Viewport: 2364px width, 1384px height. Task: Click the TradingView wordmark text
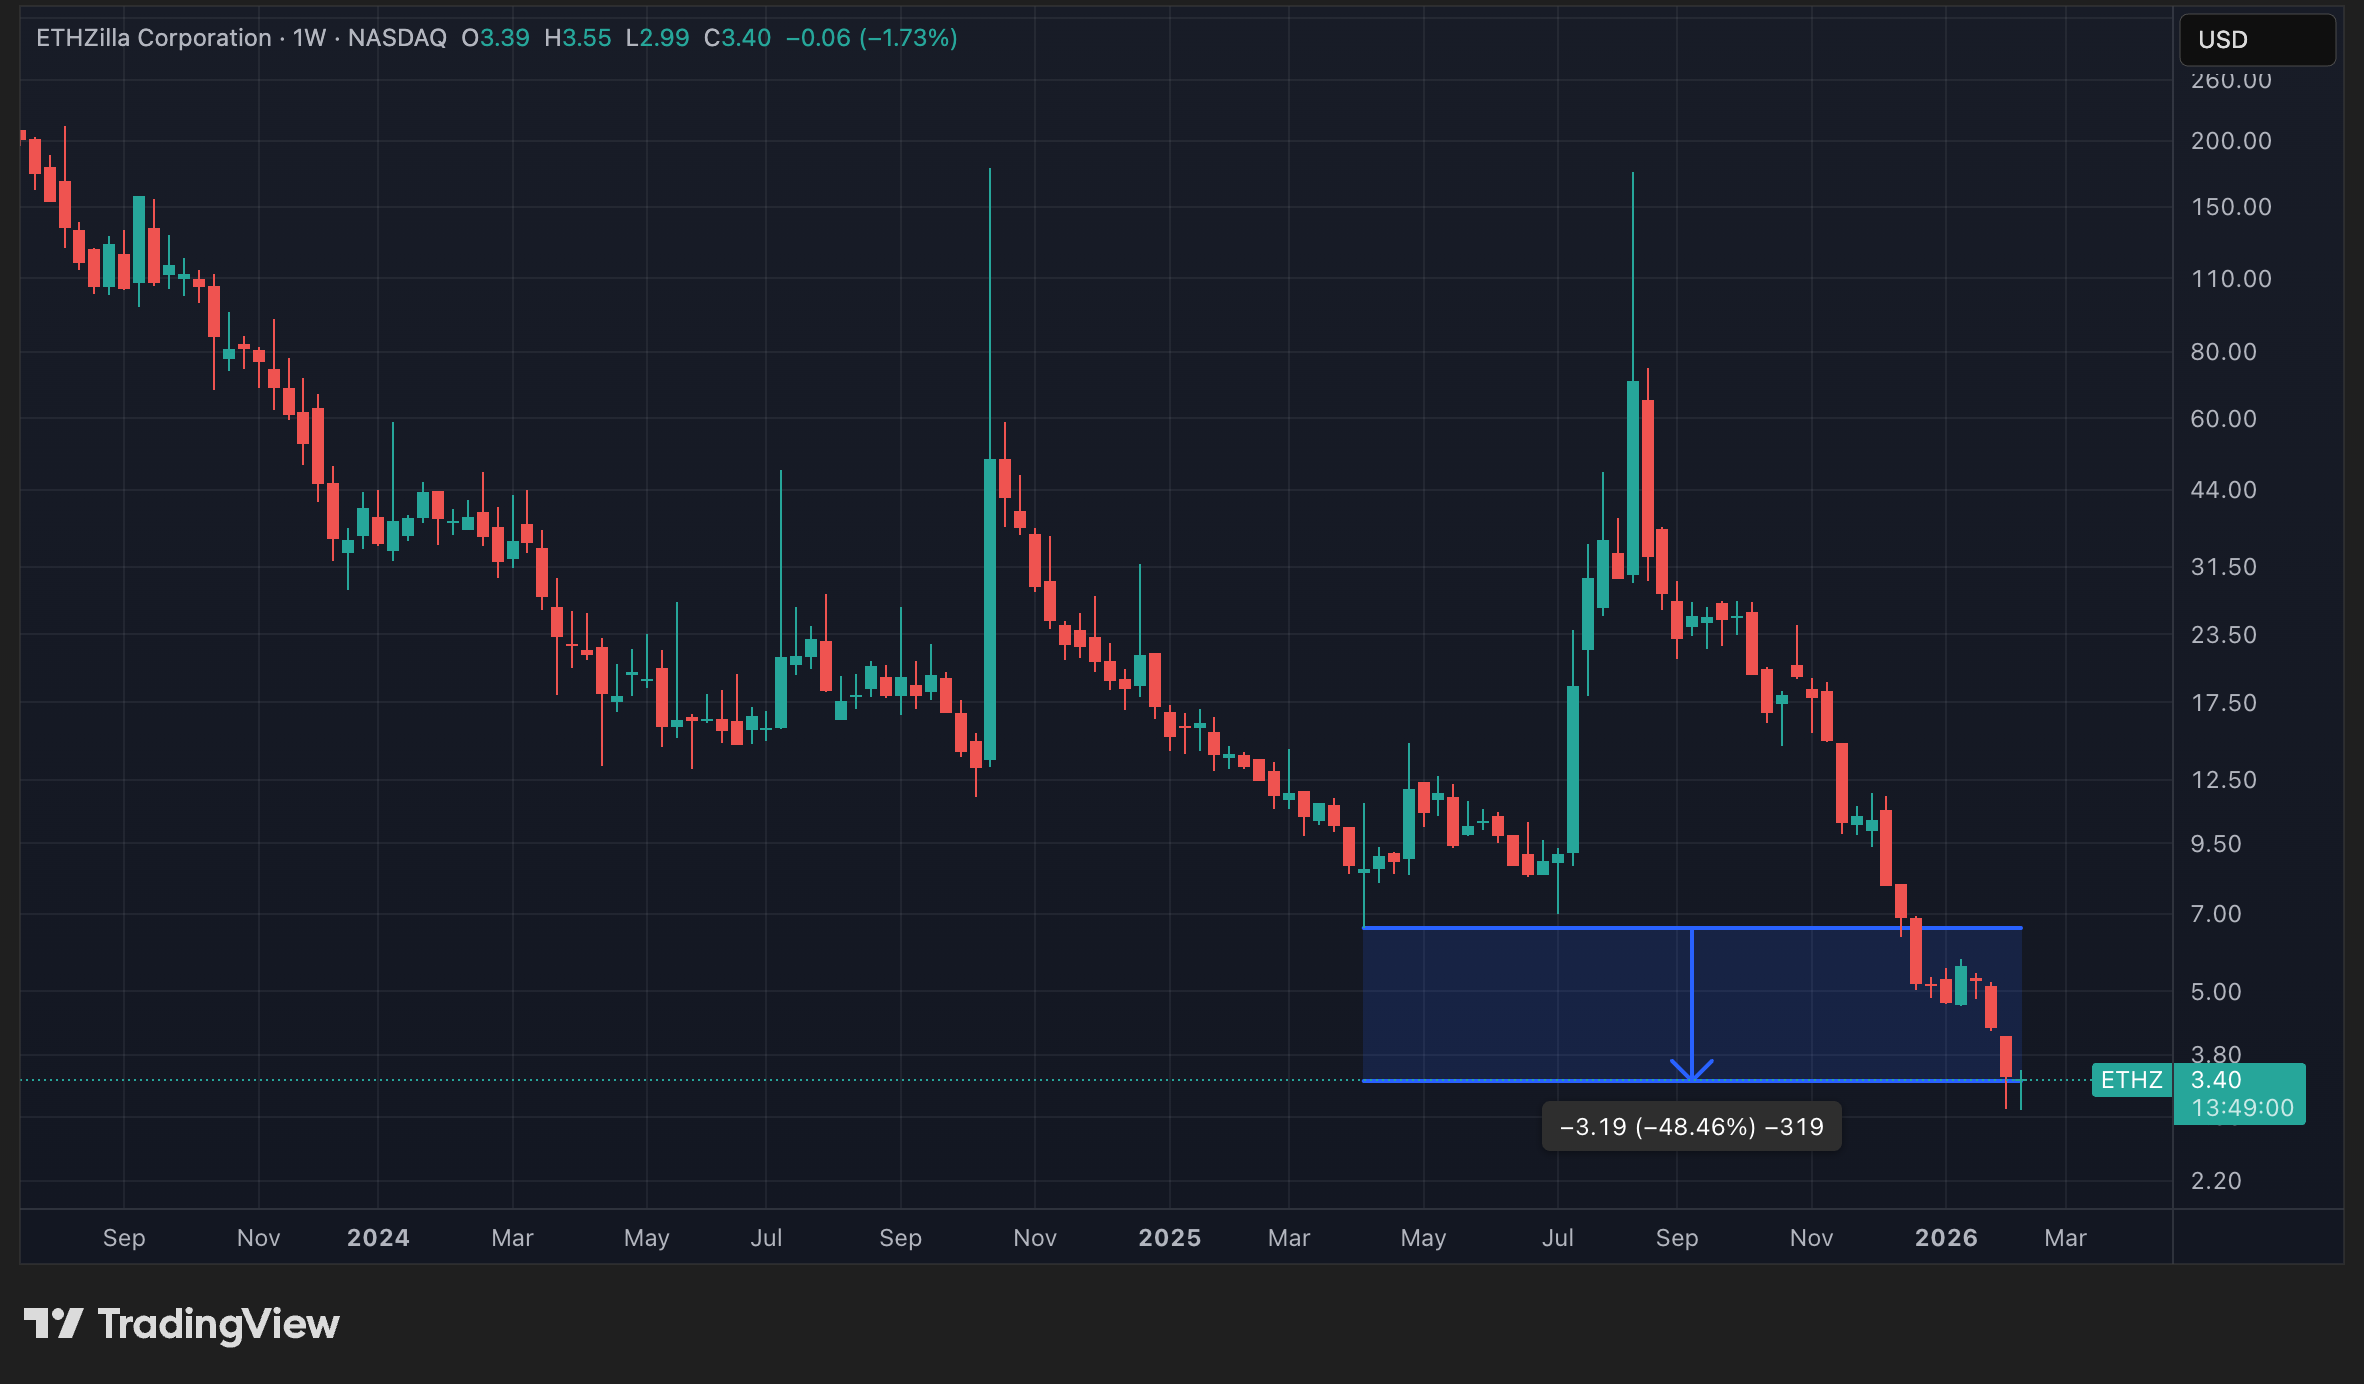[x=218, y=1324]
